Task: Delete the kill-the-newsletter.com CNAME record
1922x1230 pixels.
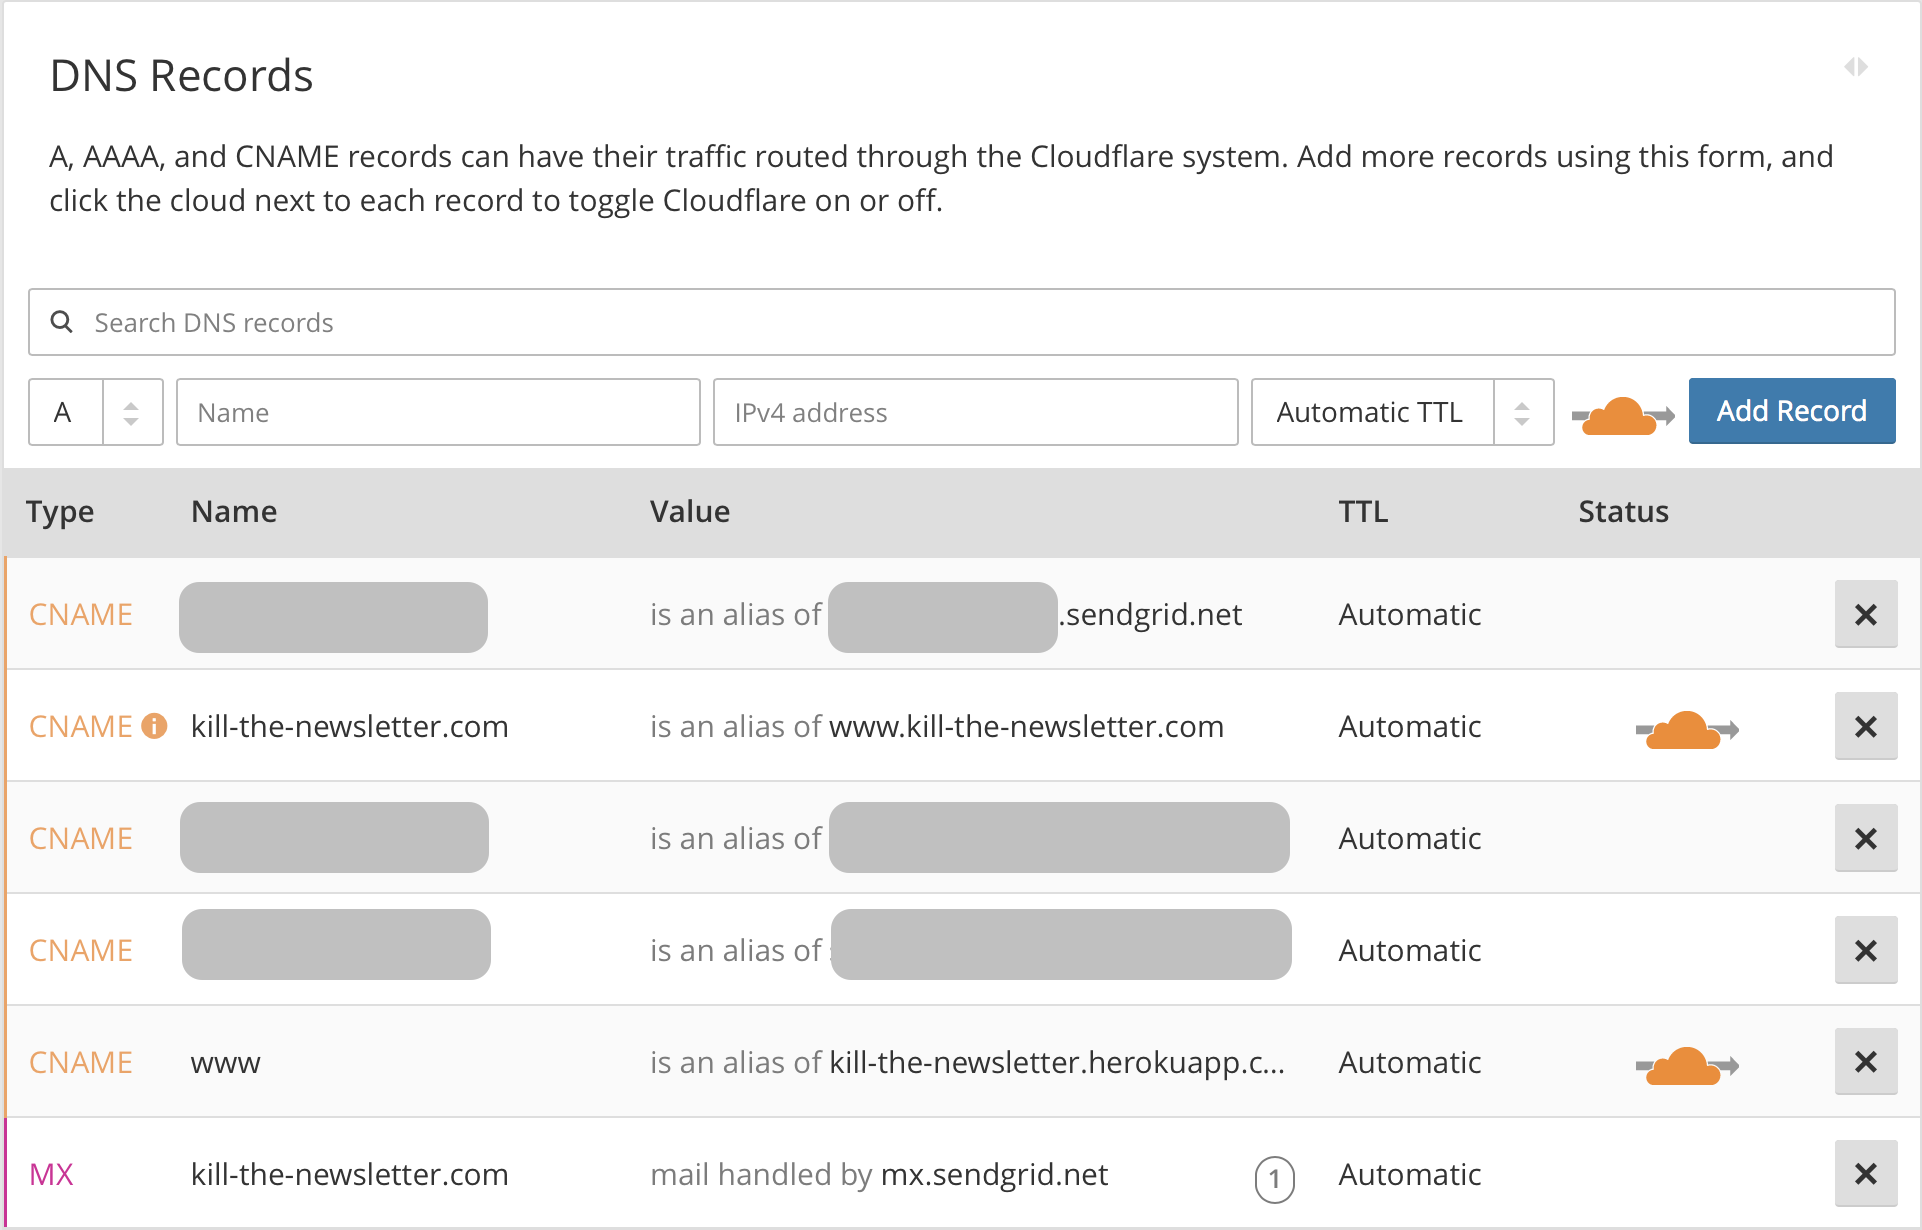Action: (x=1865, y=726)
